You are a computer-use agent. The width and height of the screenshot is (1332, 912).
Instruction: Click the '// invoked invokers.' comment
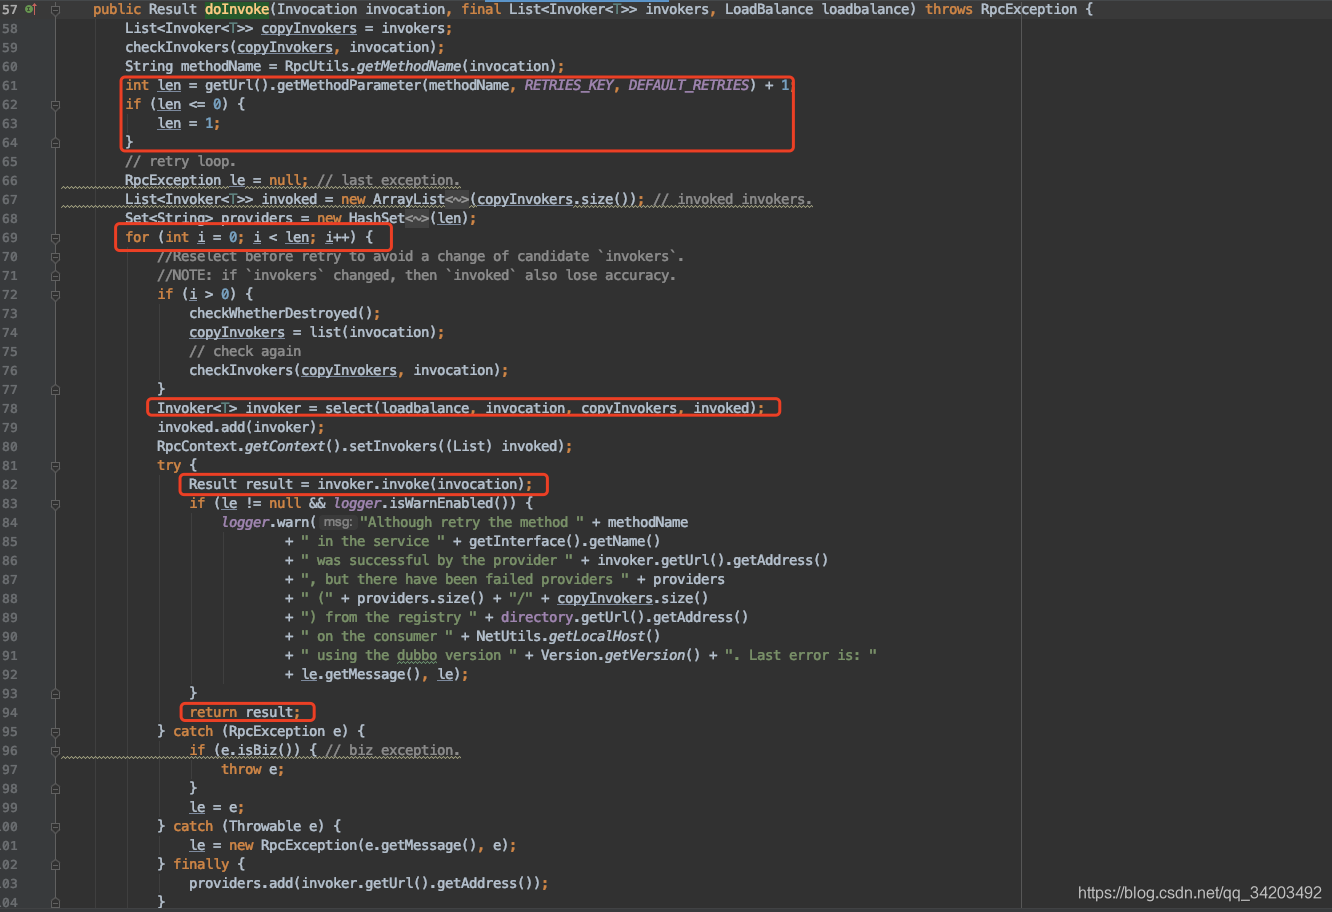732,199
